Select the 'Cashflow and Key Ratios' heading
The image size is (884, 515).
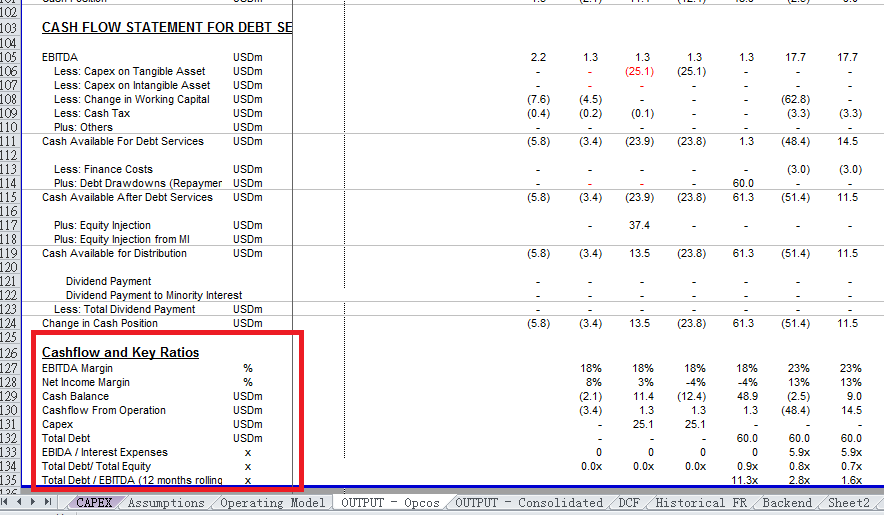(x=121, y=353)
